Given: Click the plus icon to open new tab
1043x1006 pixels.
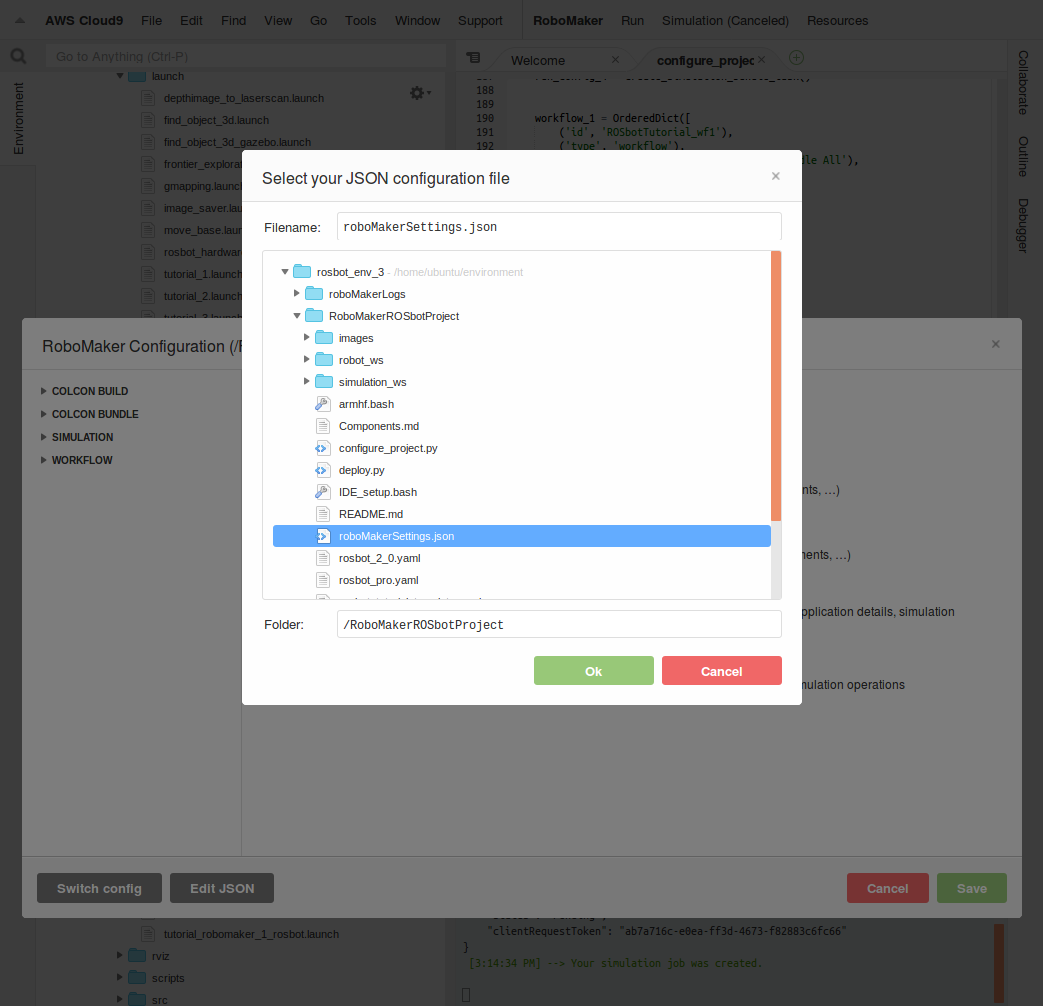Looking at the screenshot, I should tap(796, 58).
